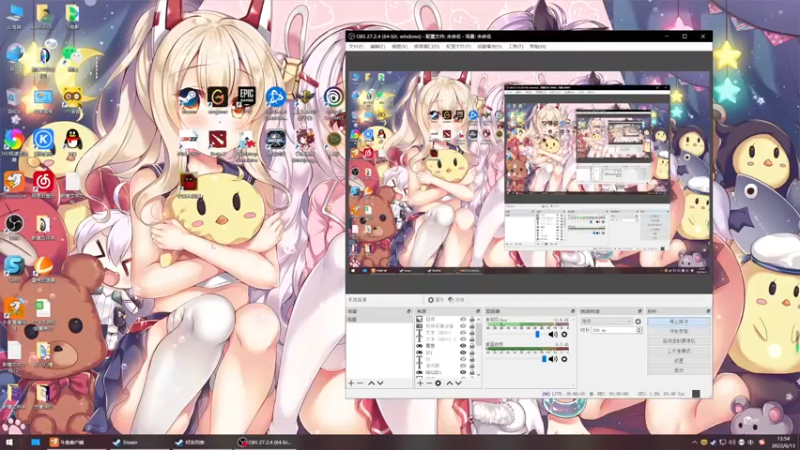Move scene down with Scenes down arrow

[380, 383]
